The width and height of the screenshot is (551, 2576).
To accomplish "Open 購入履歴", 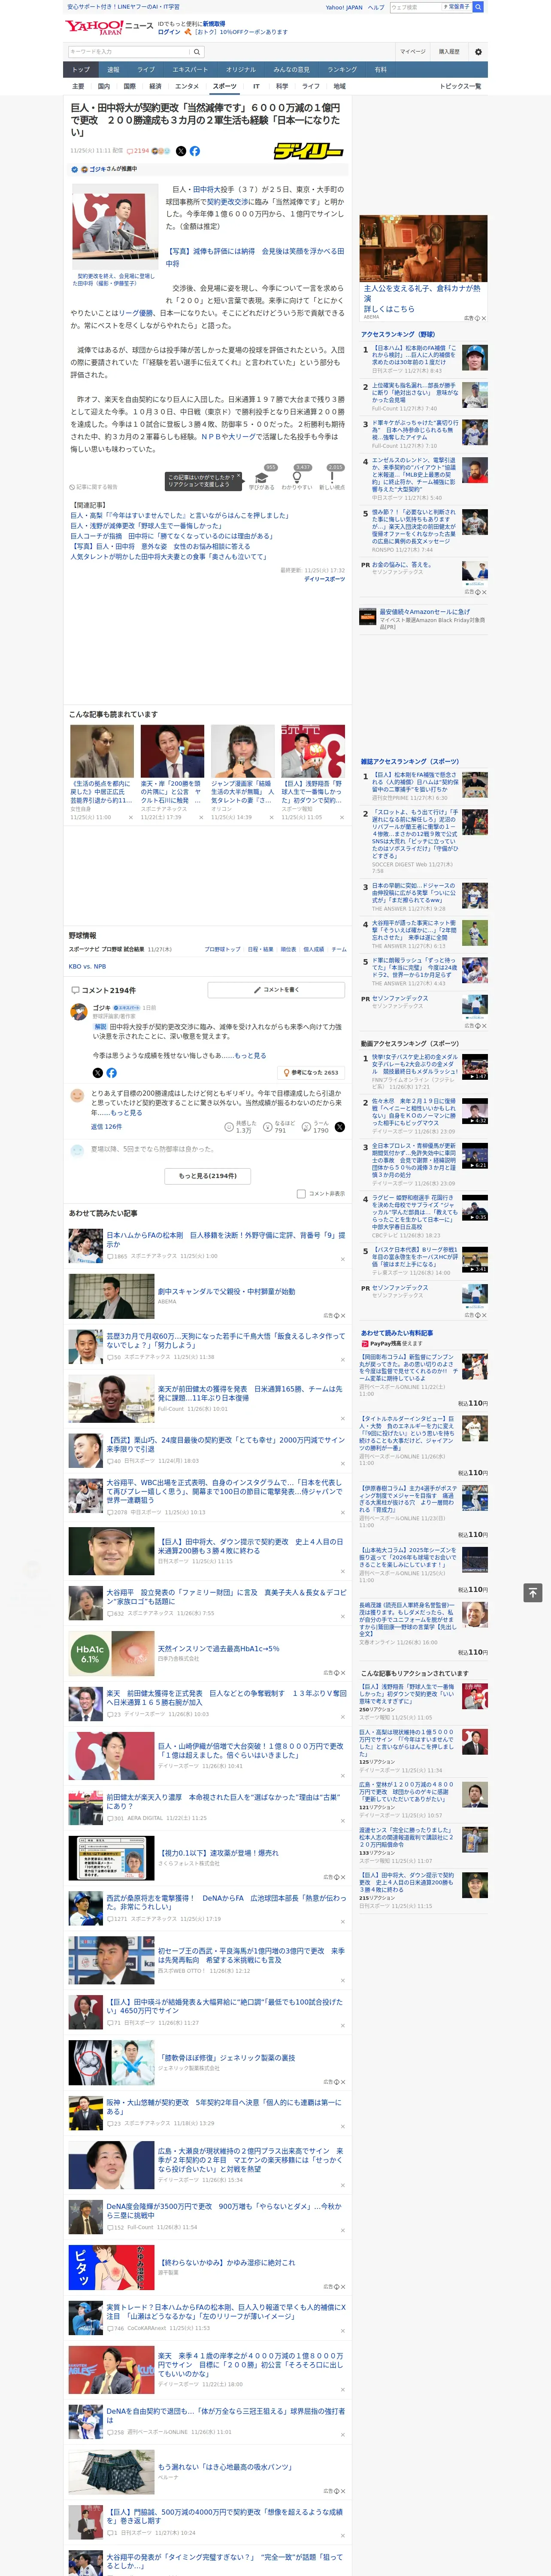I will pyautogui.click(x=449, y=51).
